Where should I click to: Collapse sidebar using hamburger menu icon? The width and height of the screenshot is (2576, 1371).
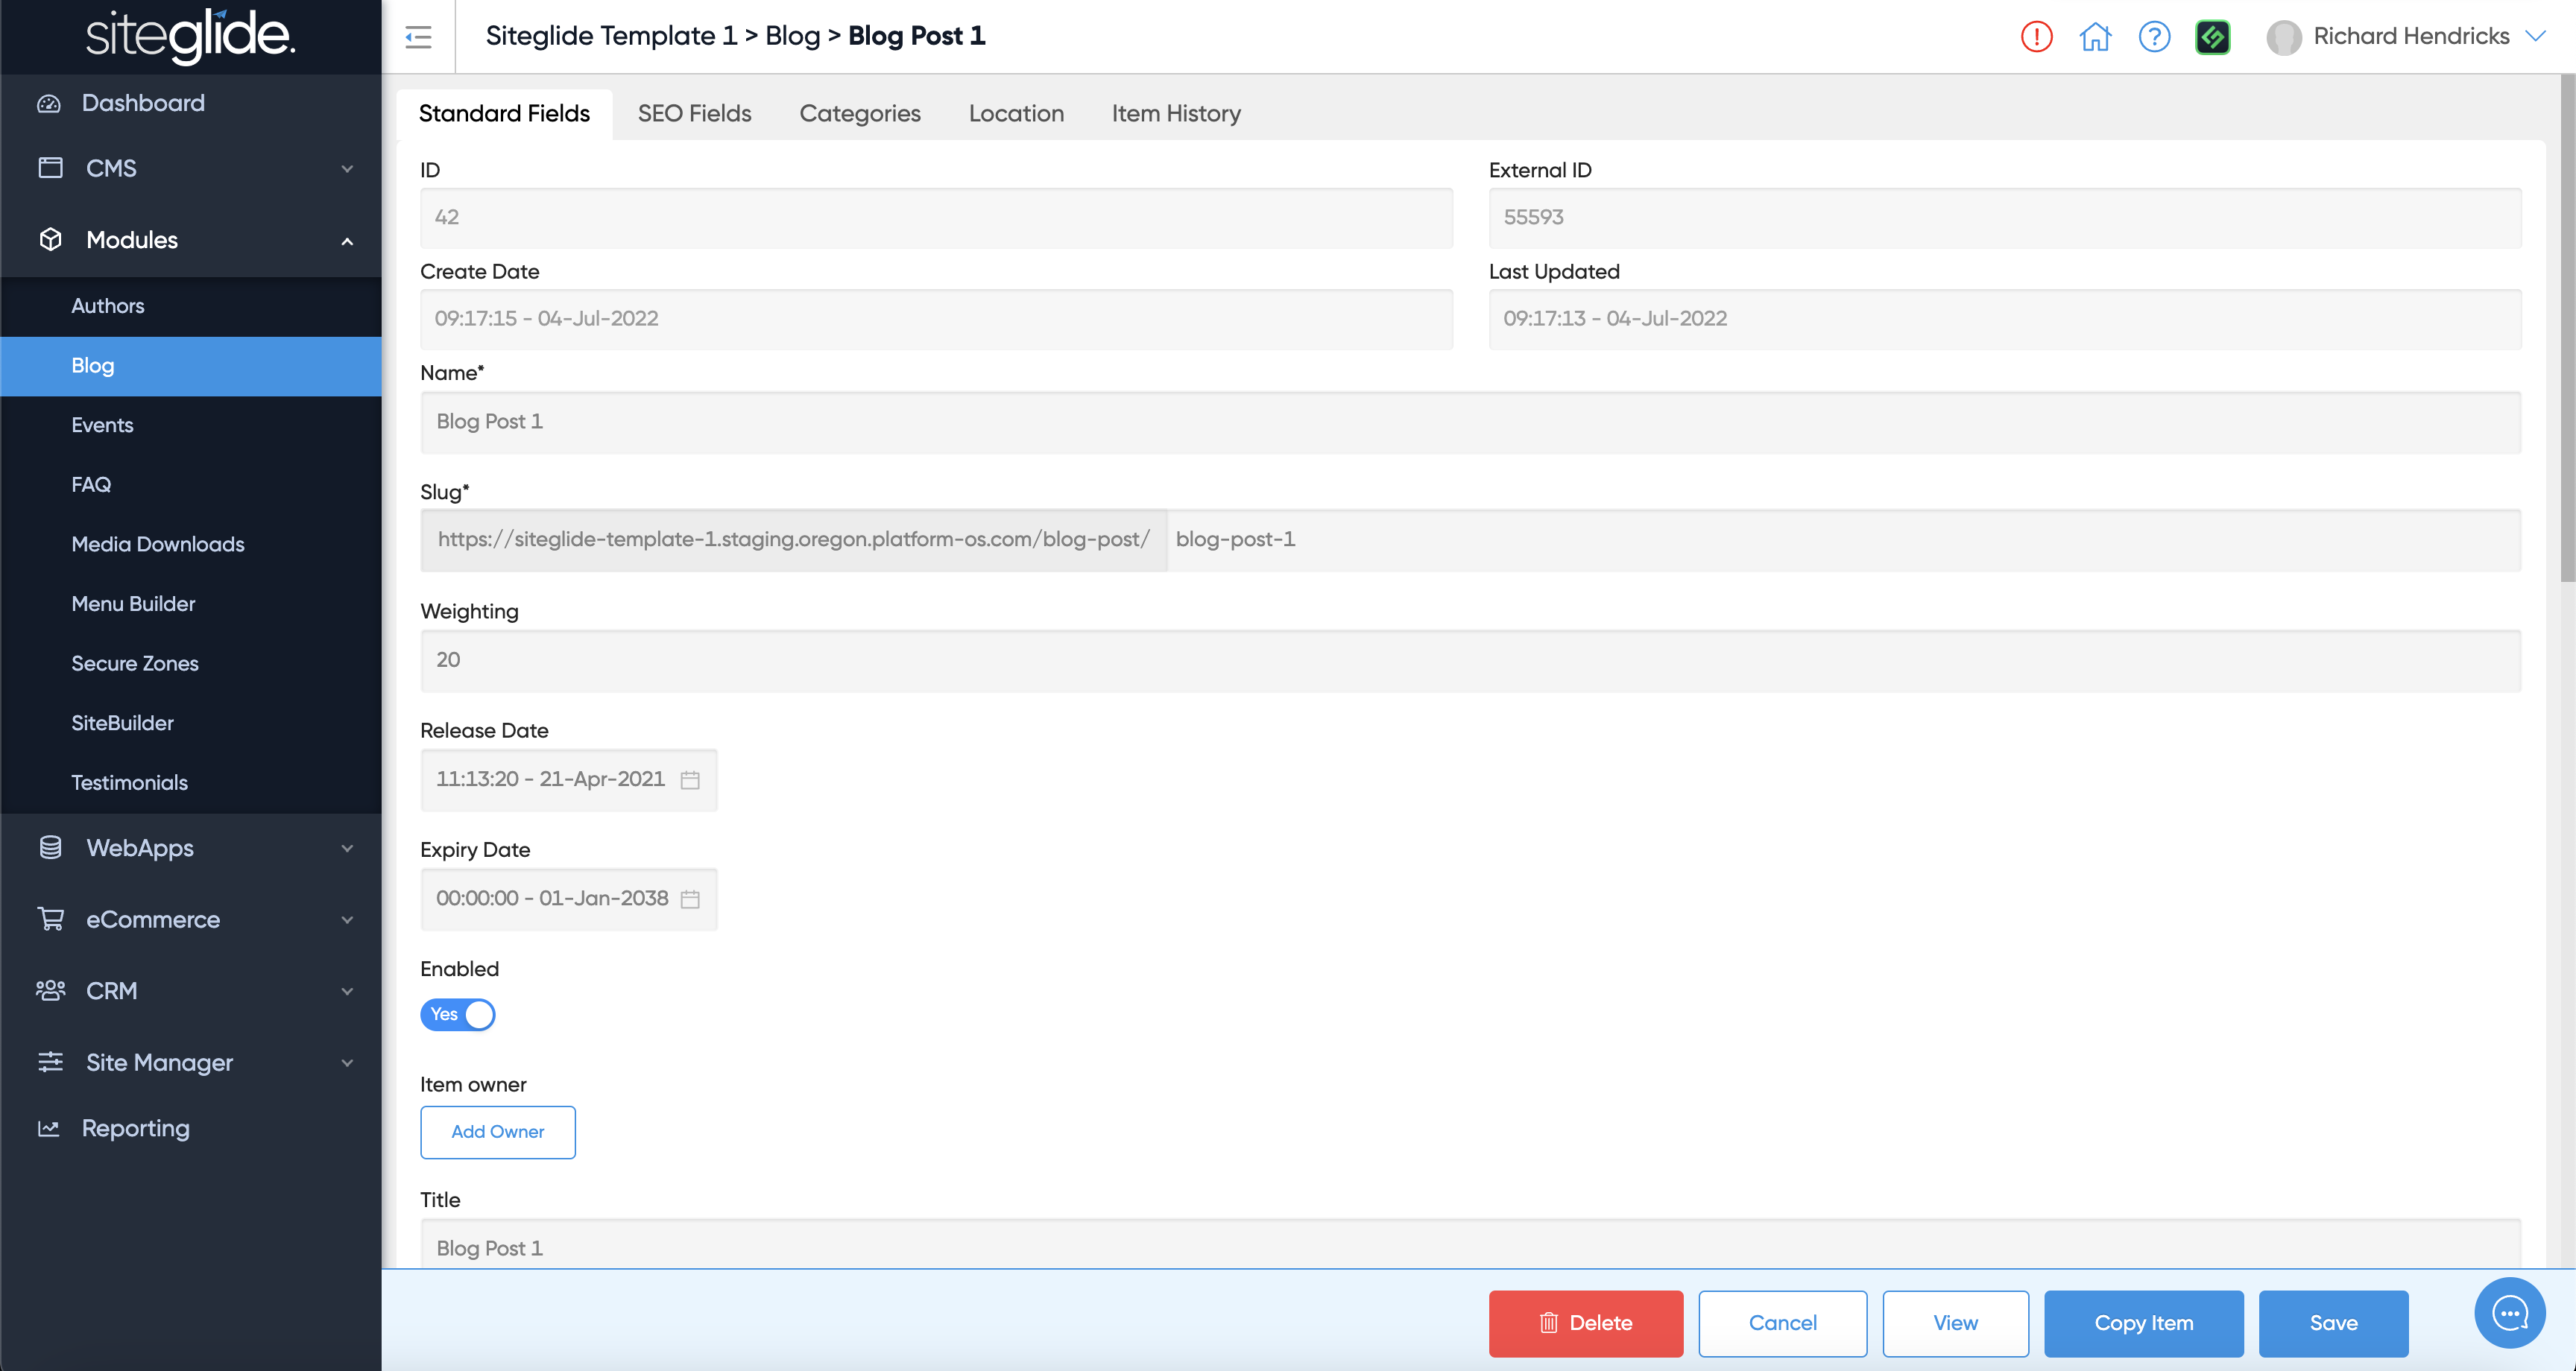(x=418, y=37)
